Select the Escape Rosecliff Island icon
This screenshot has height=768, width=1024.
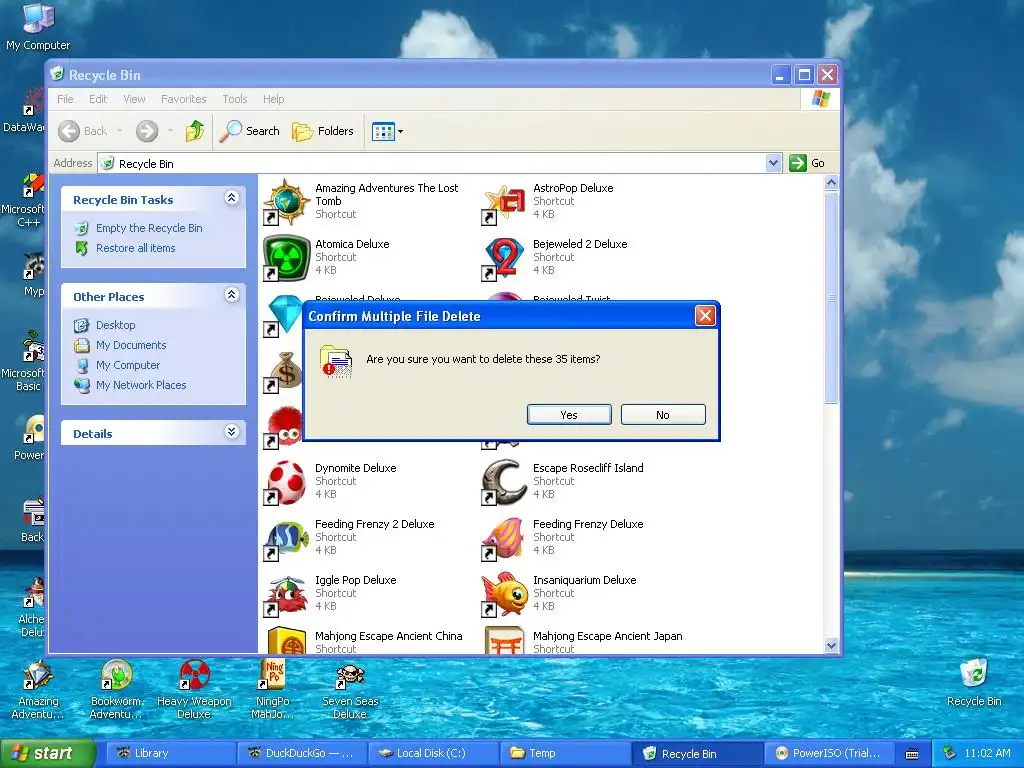504,482
